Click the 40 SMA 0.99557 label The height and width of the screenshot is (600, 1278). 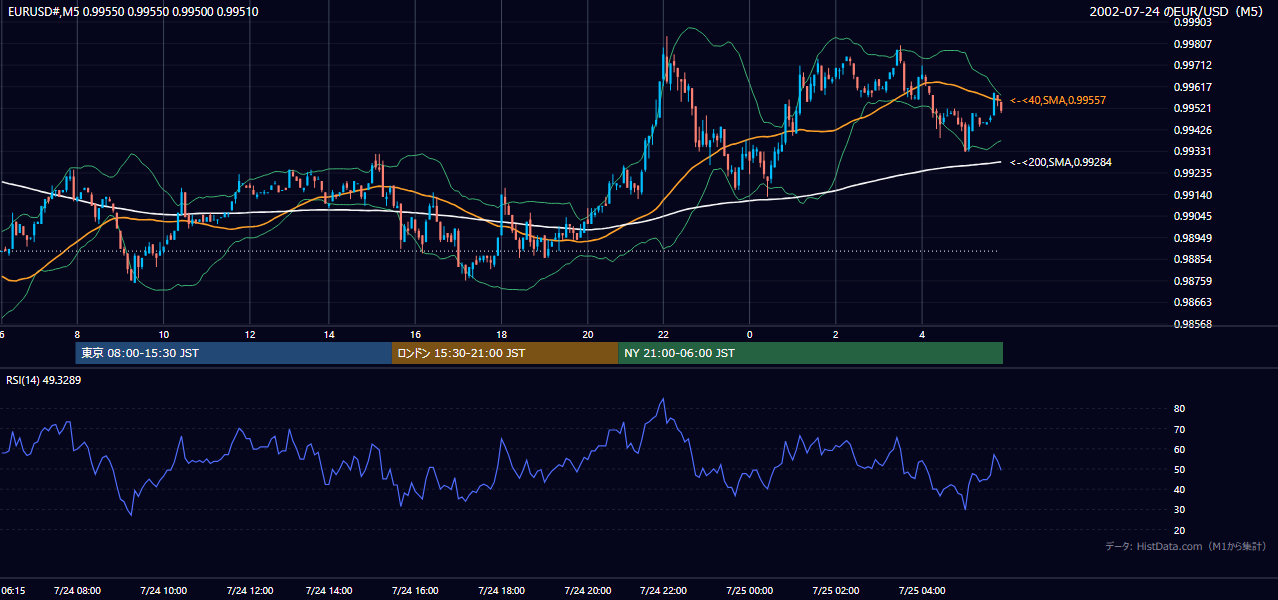[x=1057, y=101]
